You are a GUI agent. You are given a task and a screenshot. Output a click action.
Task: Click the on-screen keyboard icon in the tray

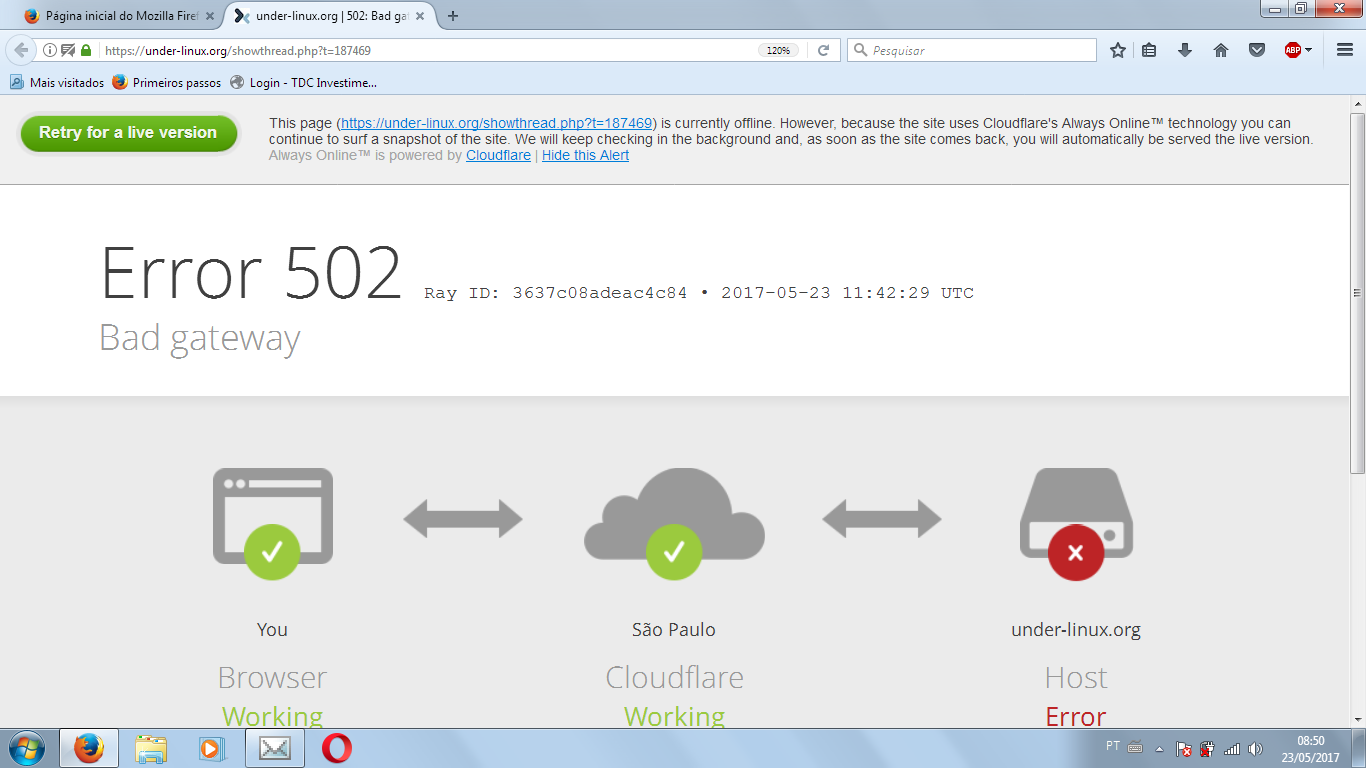point(1135,747)
